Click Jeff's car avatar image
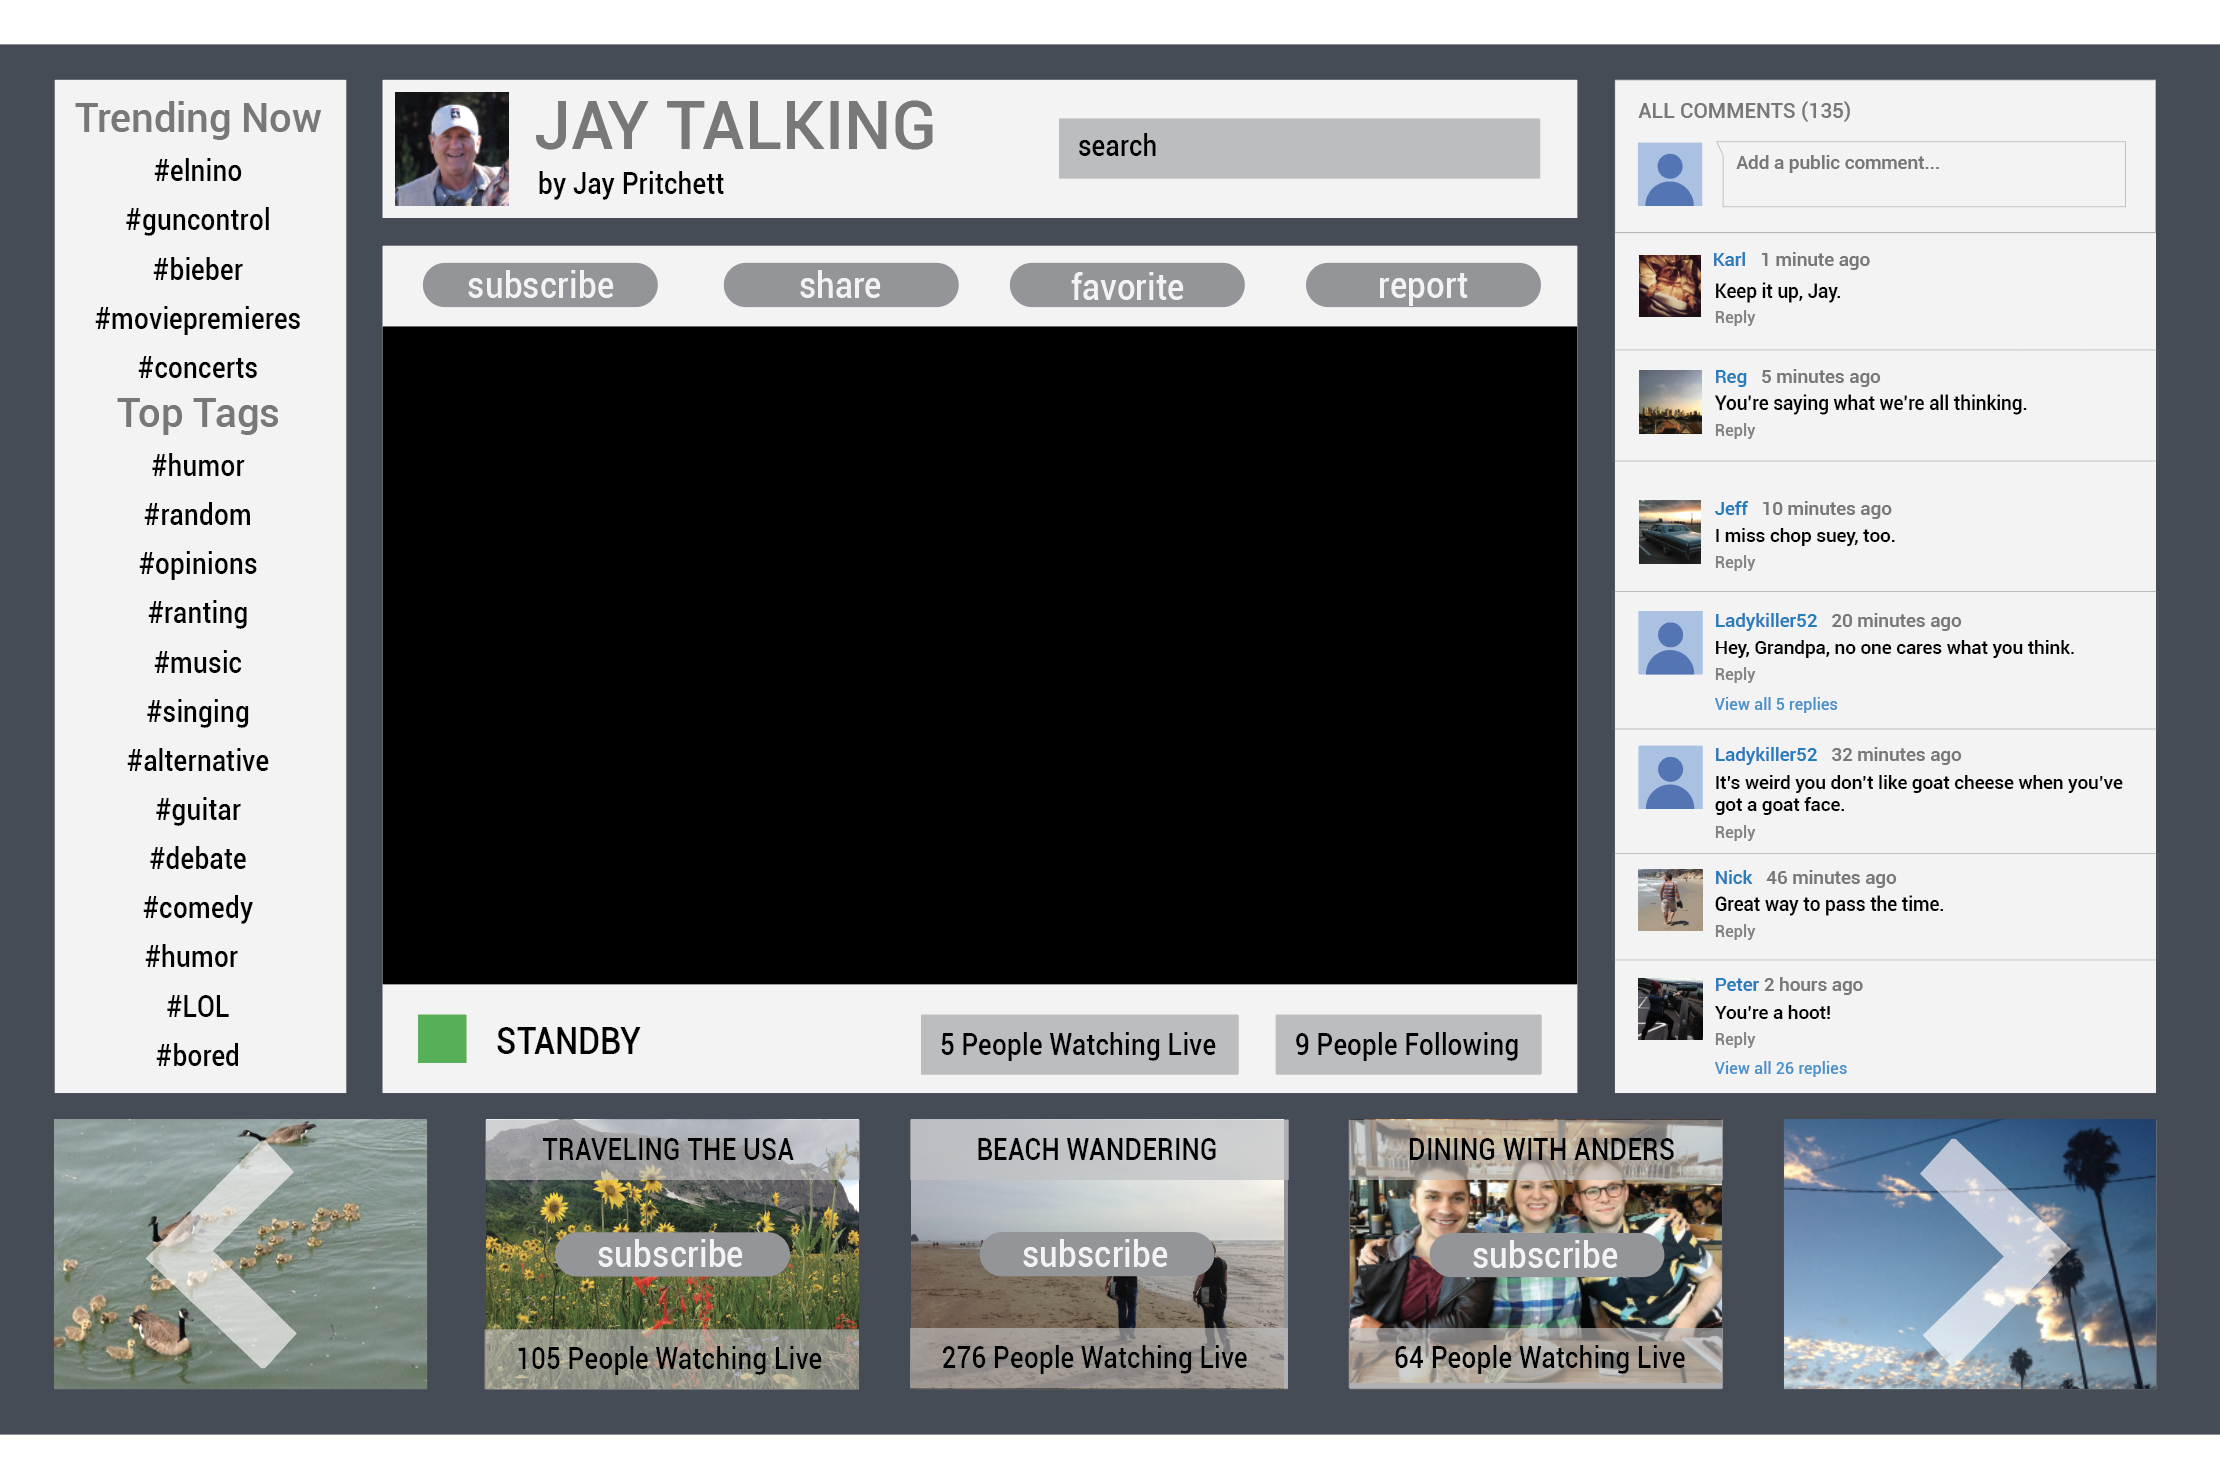Viewport: 2220px width, 1478px height. (x=1669, y=532)
